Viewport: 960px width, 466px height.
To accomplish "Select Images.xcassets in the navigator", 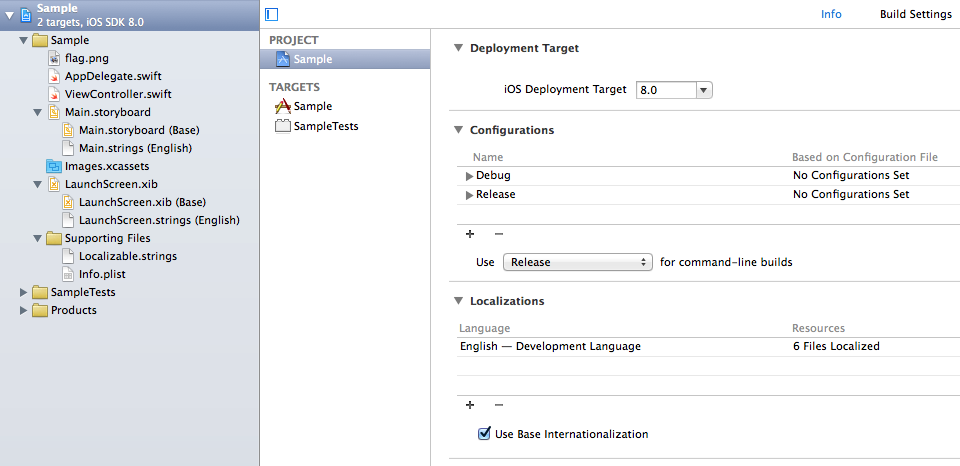I will [x=107, y=166].
